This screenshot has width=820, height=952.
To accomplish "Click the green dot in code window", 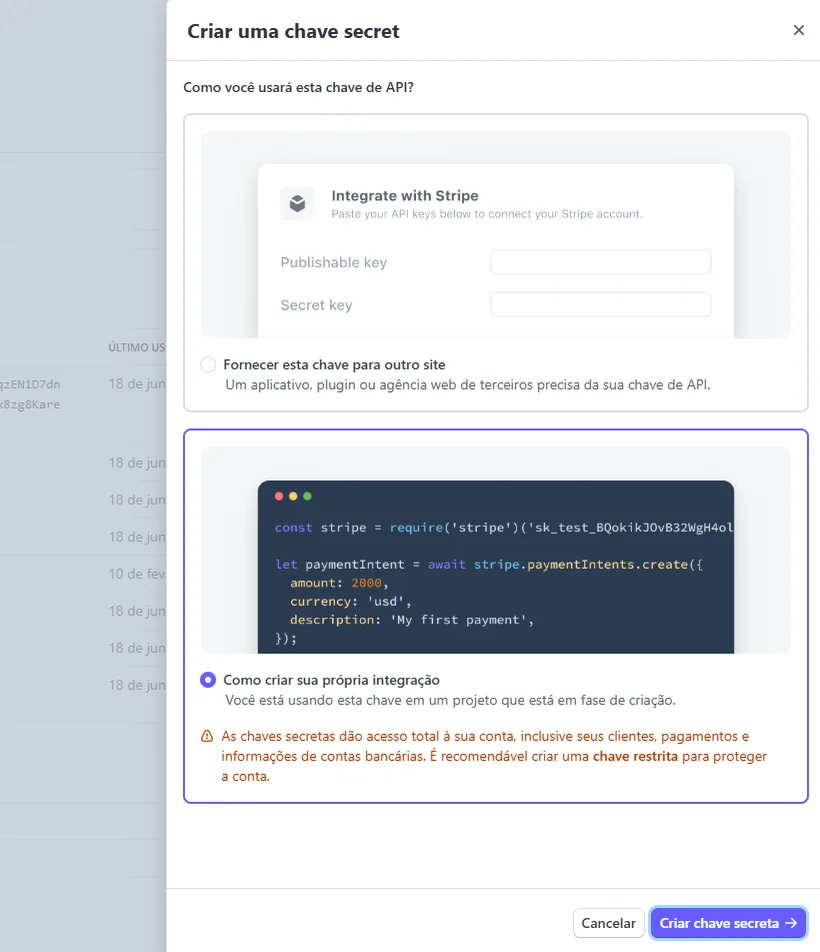I will [307, 496].
